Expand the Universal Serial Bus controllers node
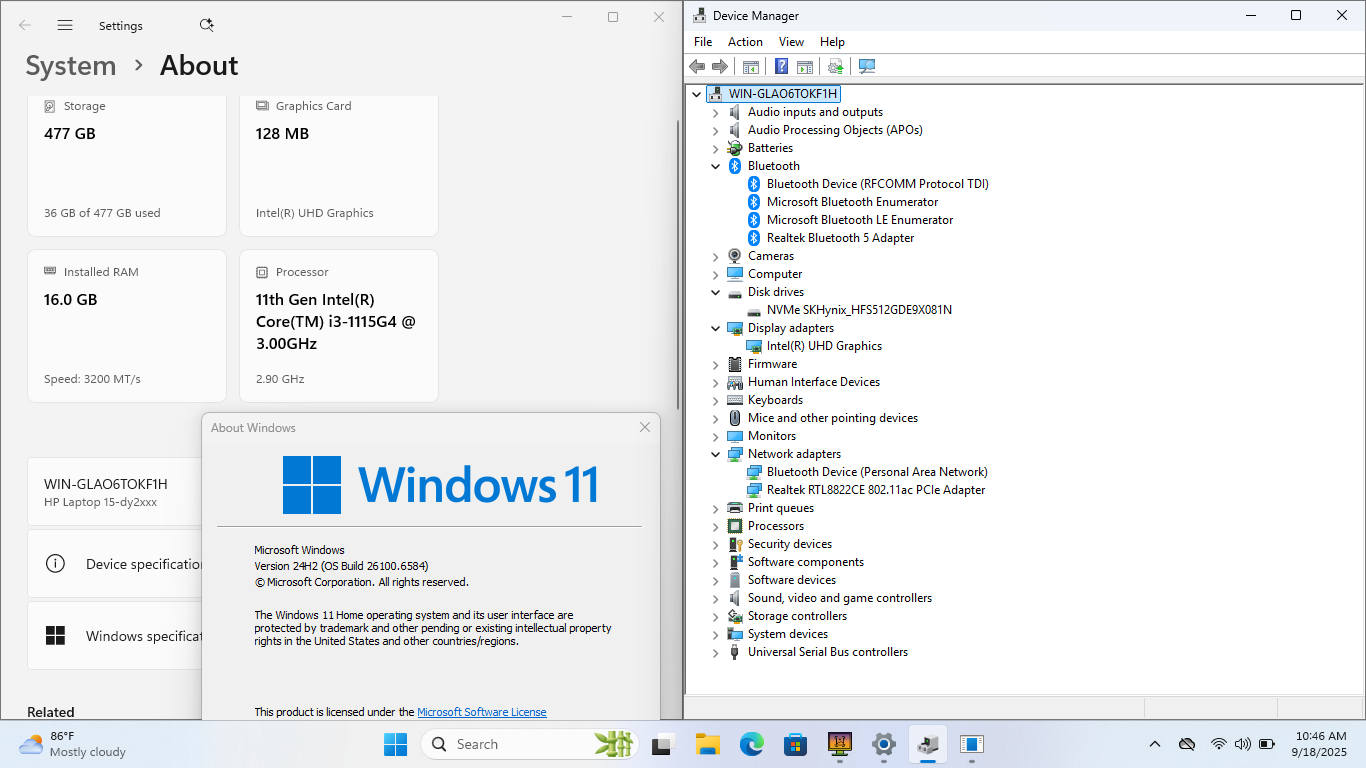 (x=715, y=652)
